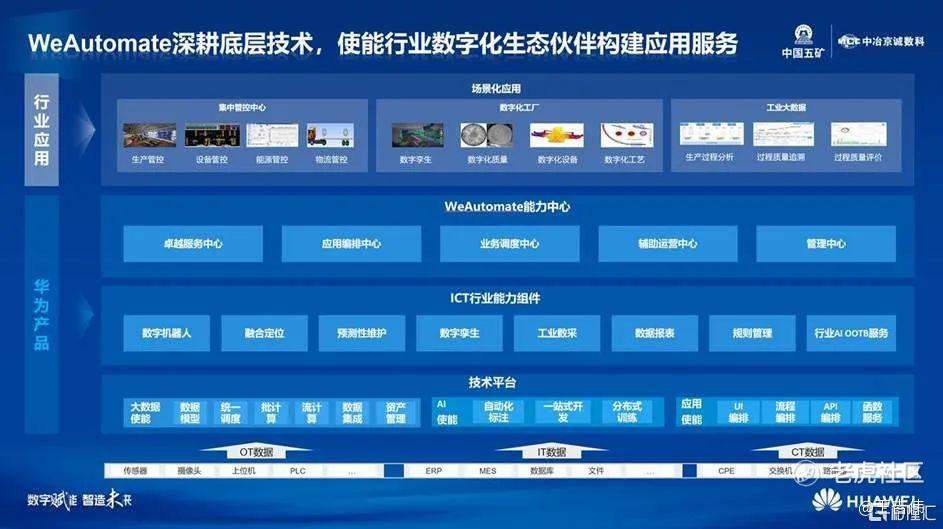943x529 pixels.
Task: Click the PLC data source cell
Action: pyautogui.click(x=298, y=471)
